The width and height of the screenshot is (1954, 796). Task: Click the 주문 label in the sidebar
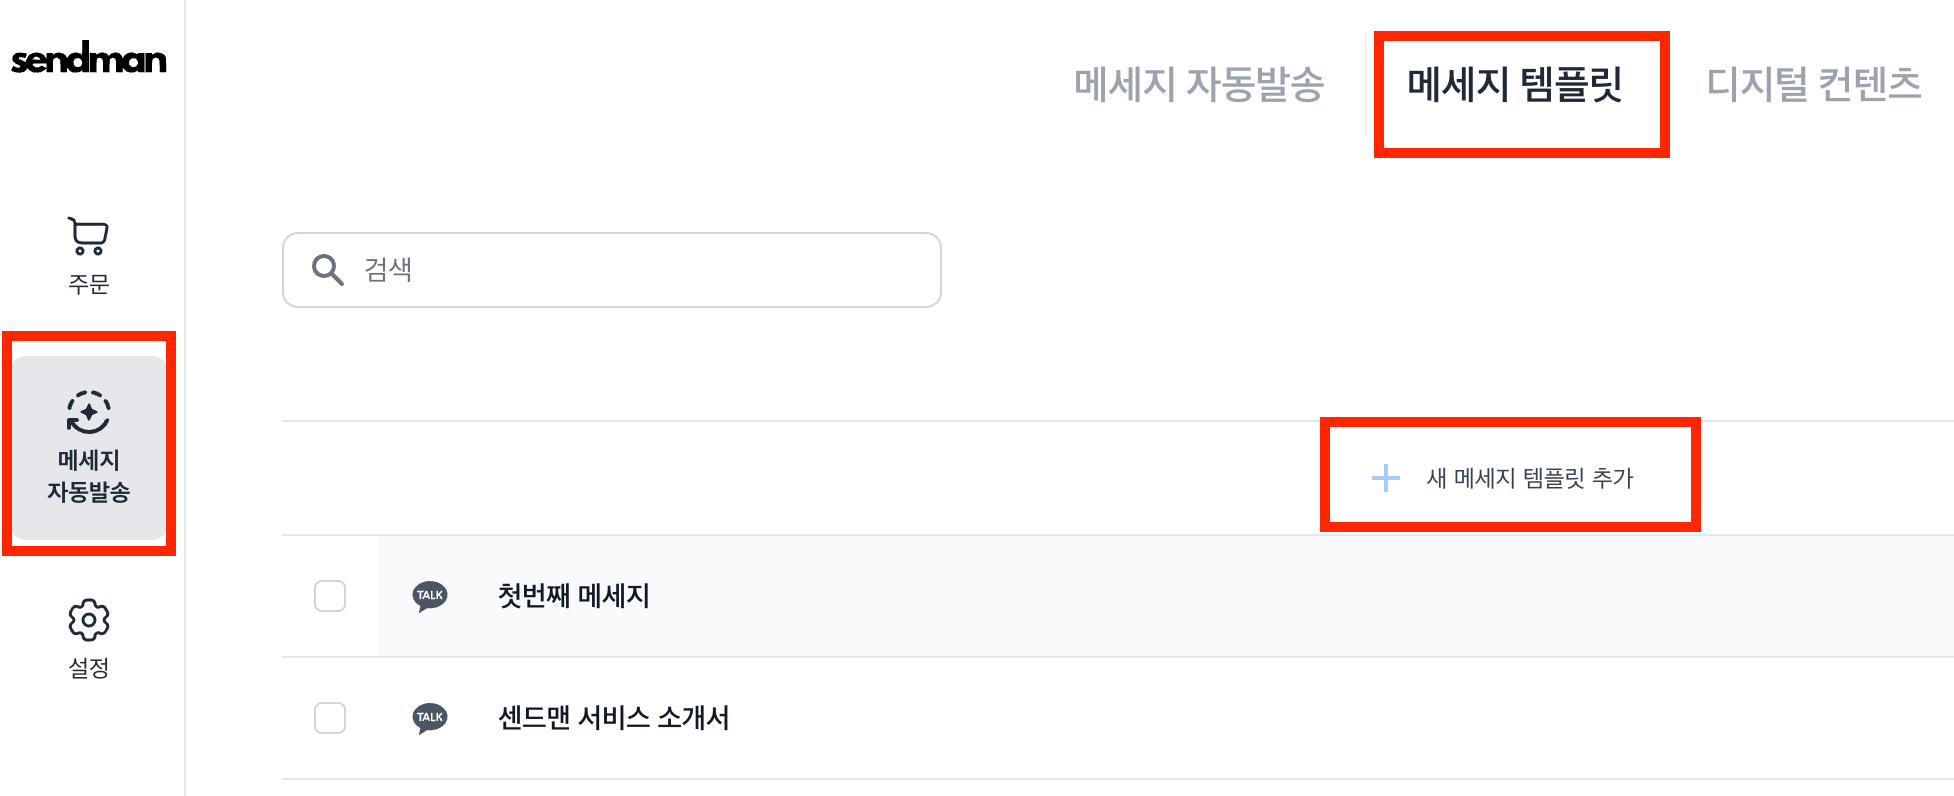(x=88, y=284)
